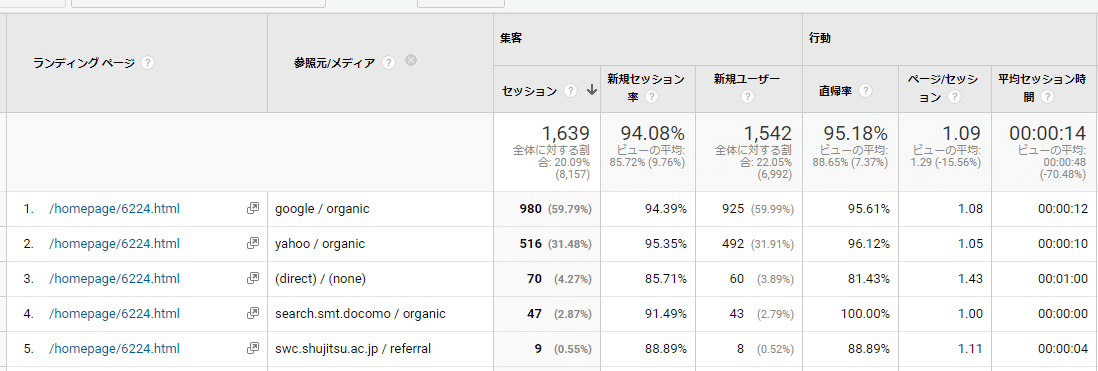Open help icon under 新規セッション率
This screenshot has width=1098, height=371.
(651, 97)
